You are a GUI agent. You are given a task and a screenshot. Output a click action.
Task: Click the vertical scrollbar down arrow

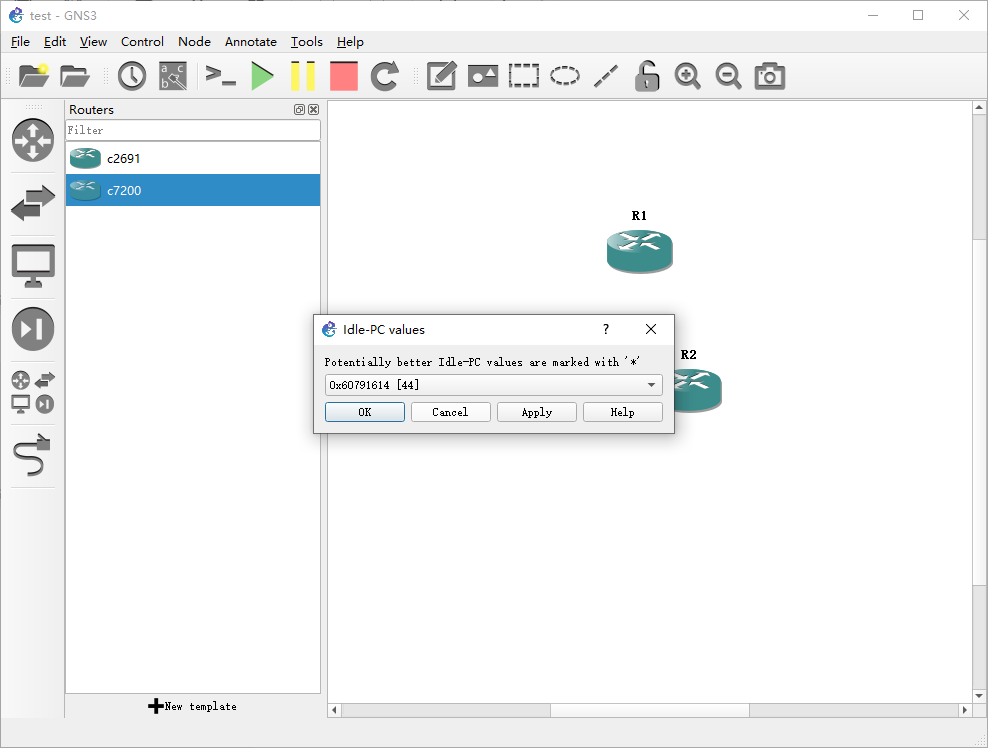click(x=979, y=696)
